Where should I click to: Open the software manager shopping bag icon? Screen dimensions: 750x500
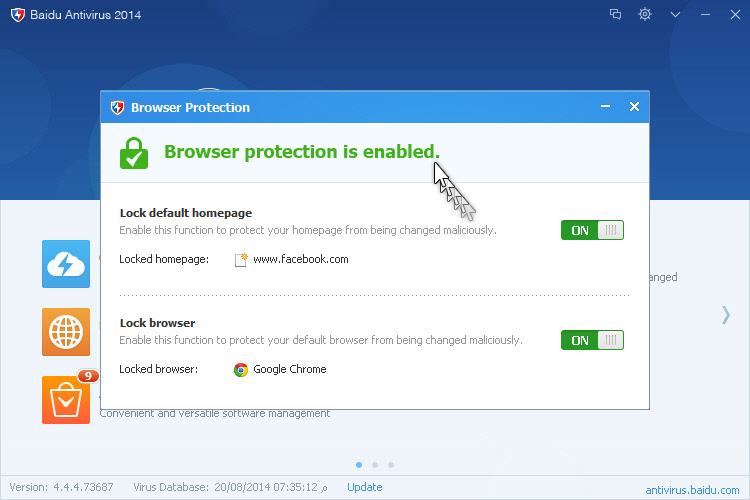pyautogui.click(x=66, y=399)
